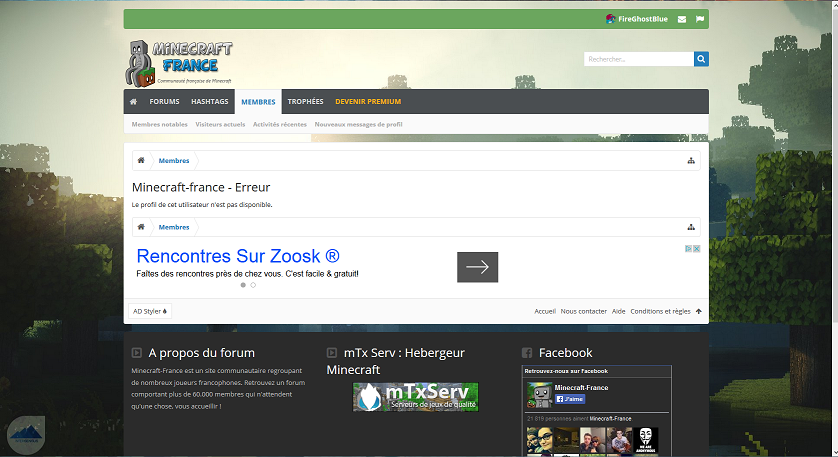
Task: Click the mTx Serv : Hebergeur Minecraft heading
Action: (395, 361)
